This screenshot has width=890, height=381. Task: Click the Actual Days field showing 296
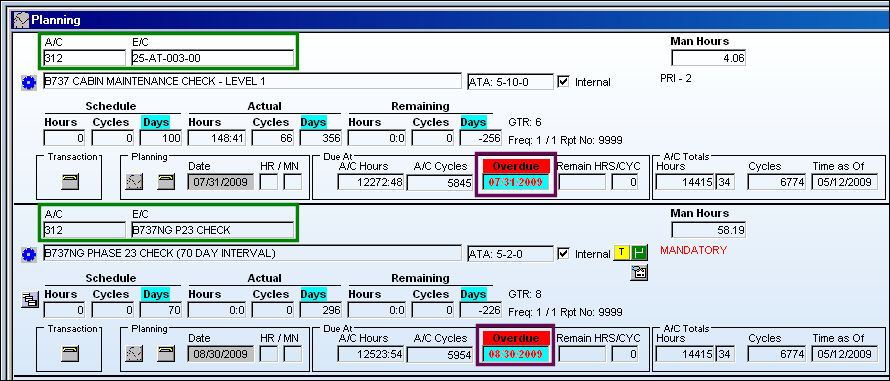[320, 310]
